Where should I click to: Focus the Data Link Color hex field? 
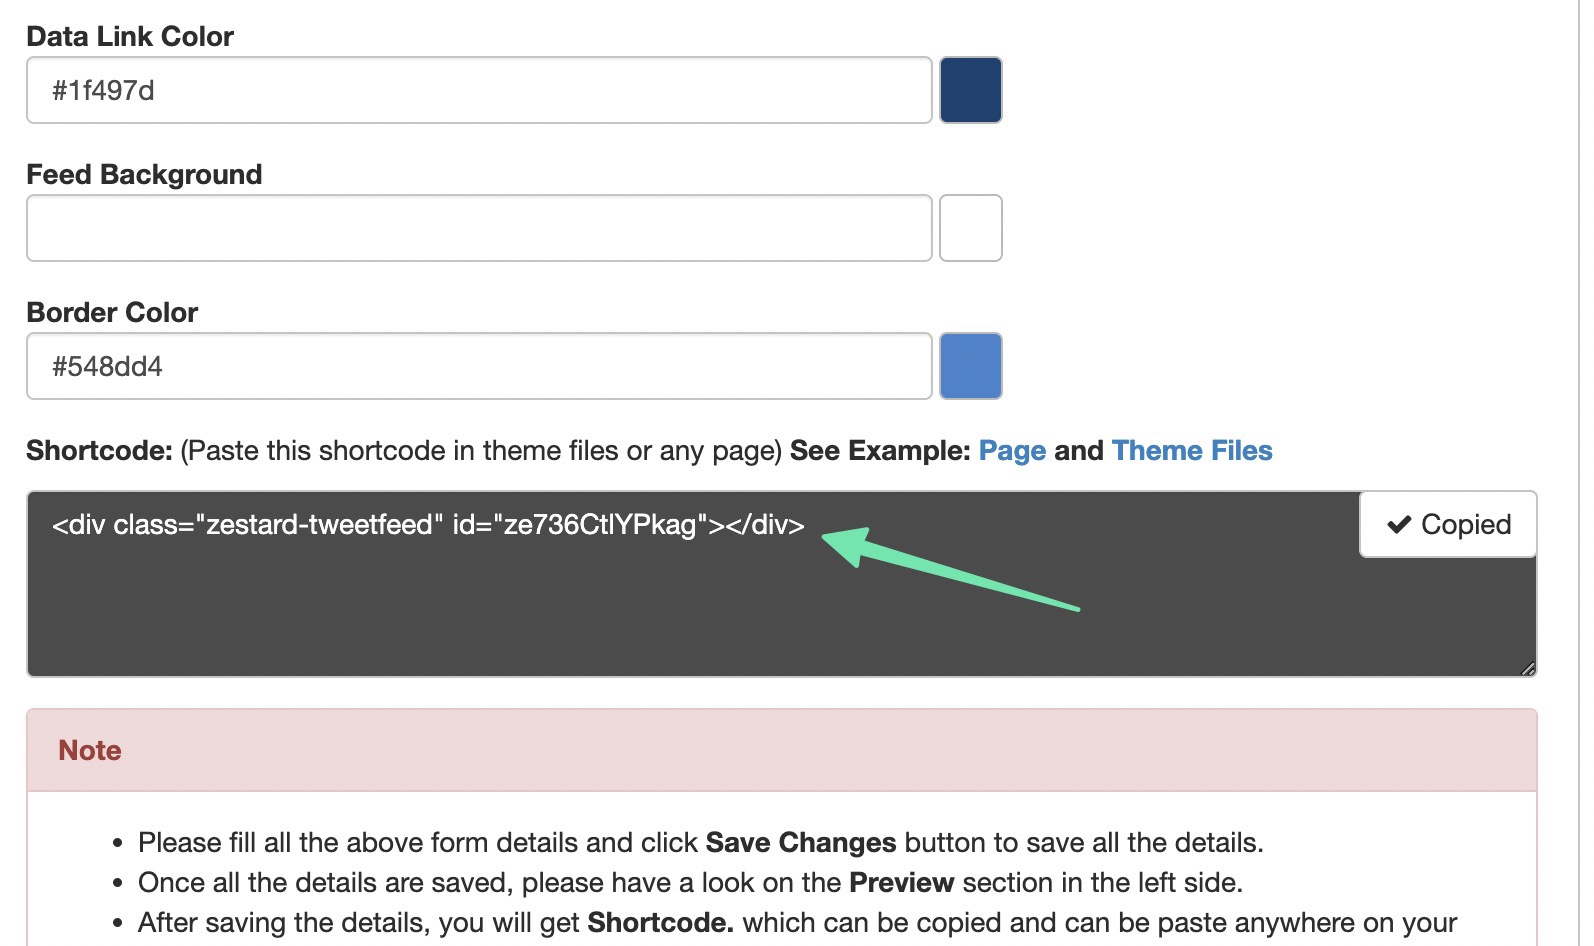tap(478, 90)
